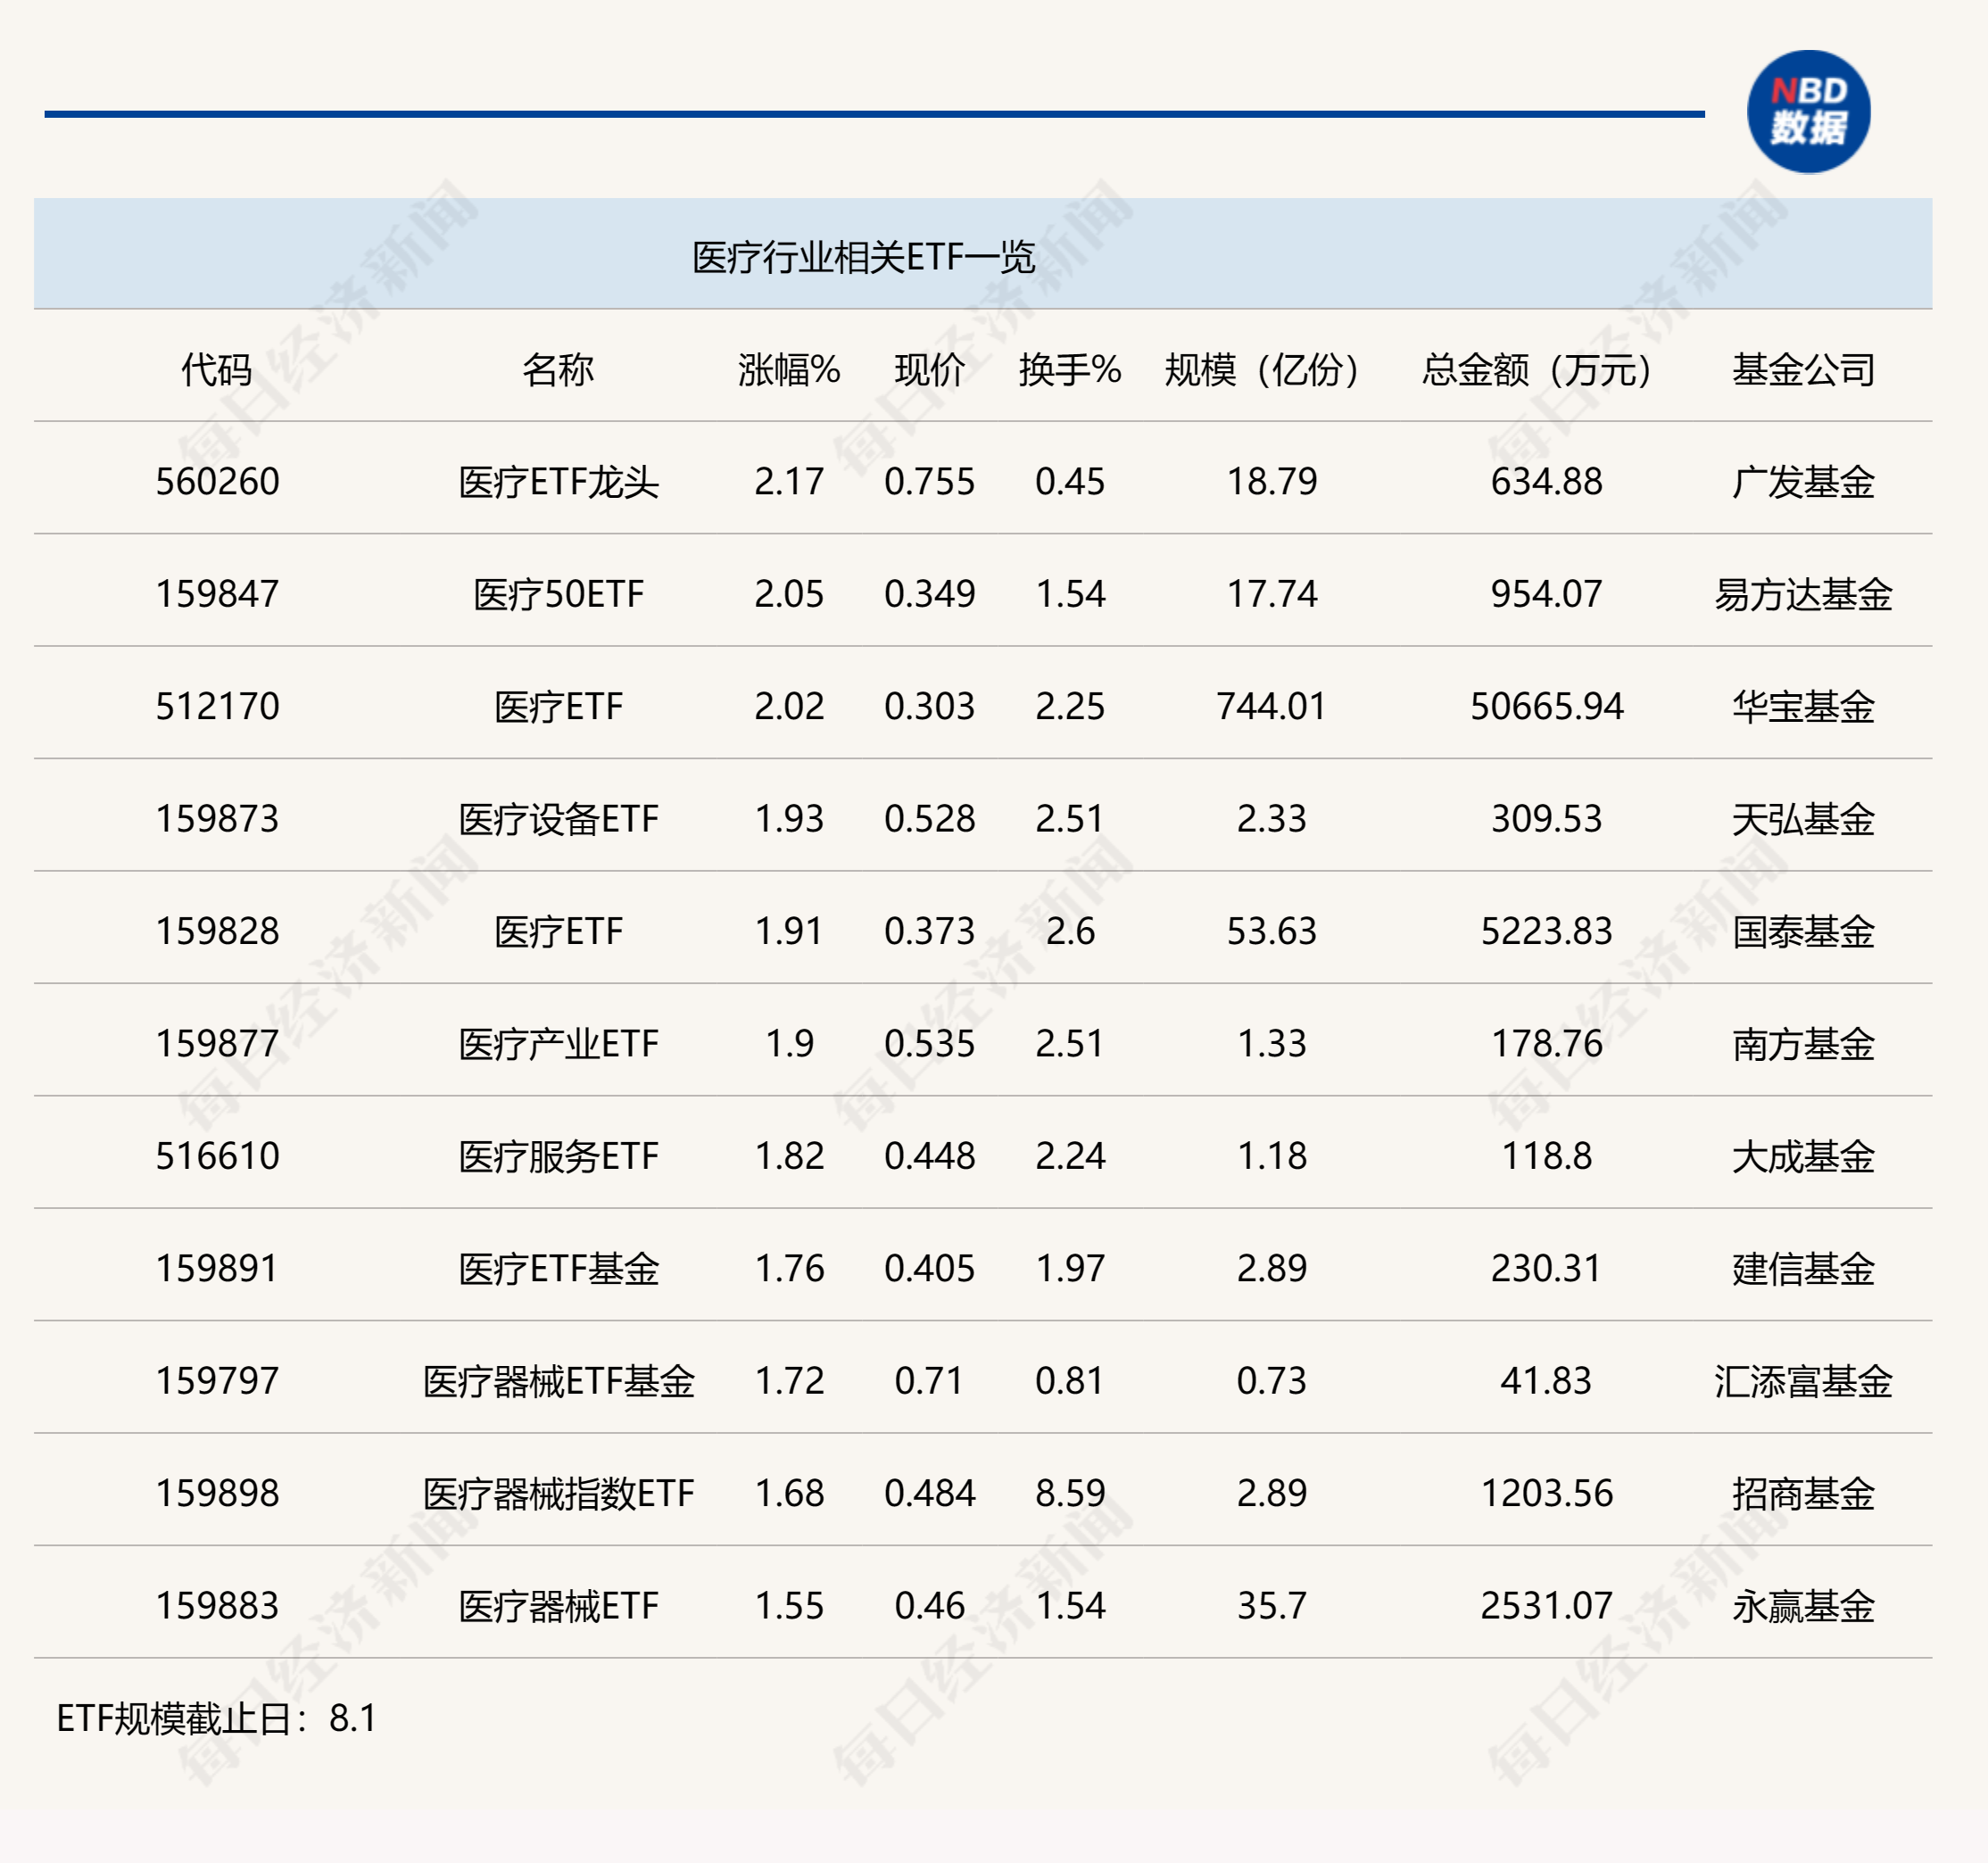Click the 35.7 scale value
Screen dimensions: 1988x1863
point(1271,1606)
